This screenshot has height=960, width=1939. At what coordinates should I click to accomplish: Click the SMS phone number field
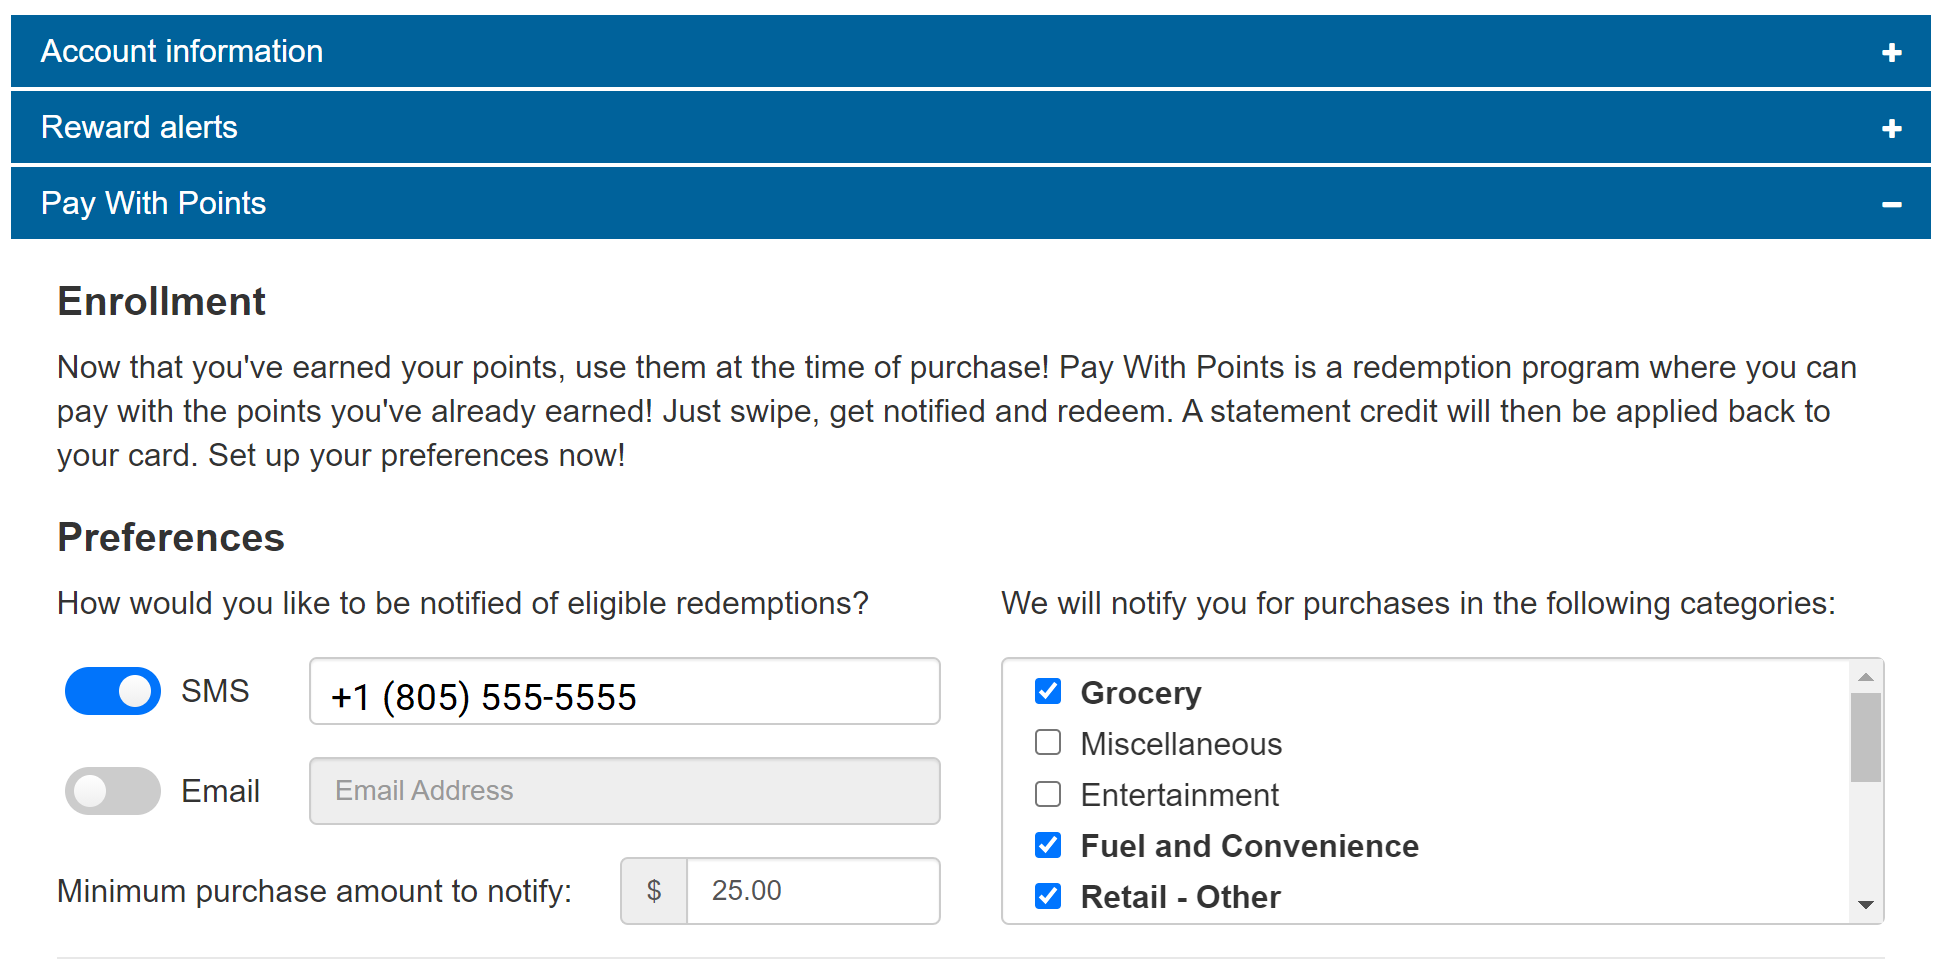click(x=624, y=692)
